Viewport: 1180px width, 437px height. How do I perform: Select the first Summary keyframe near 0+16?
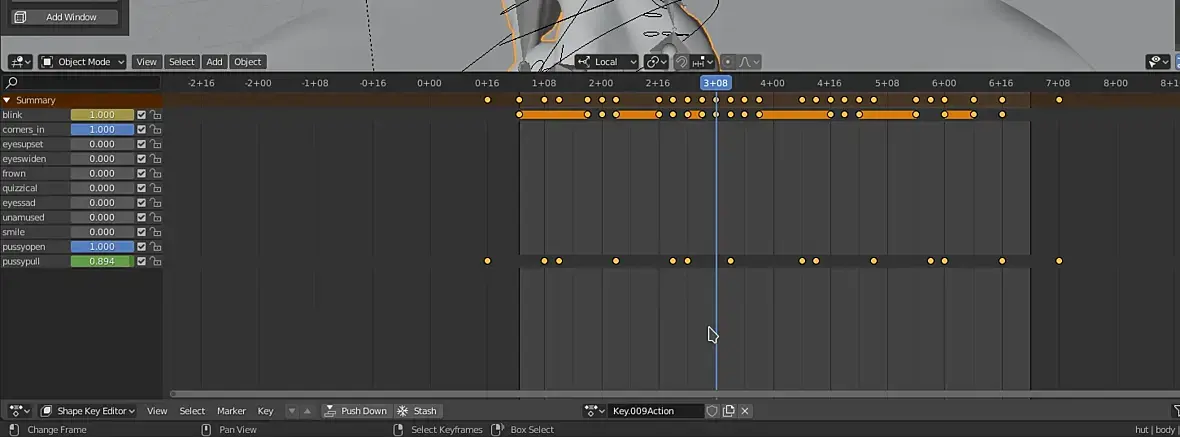(488, 100)
